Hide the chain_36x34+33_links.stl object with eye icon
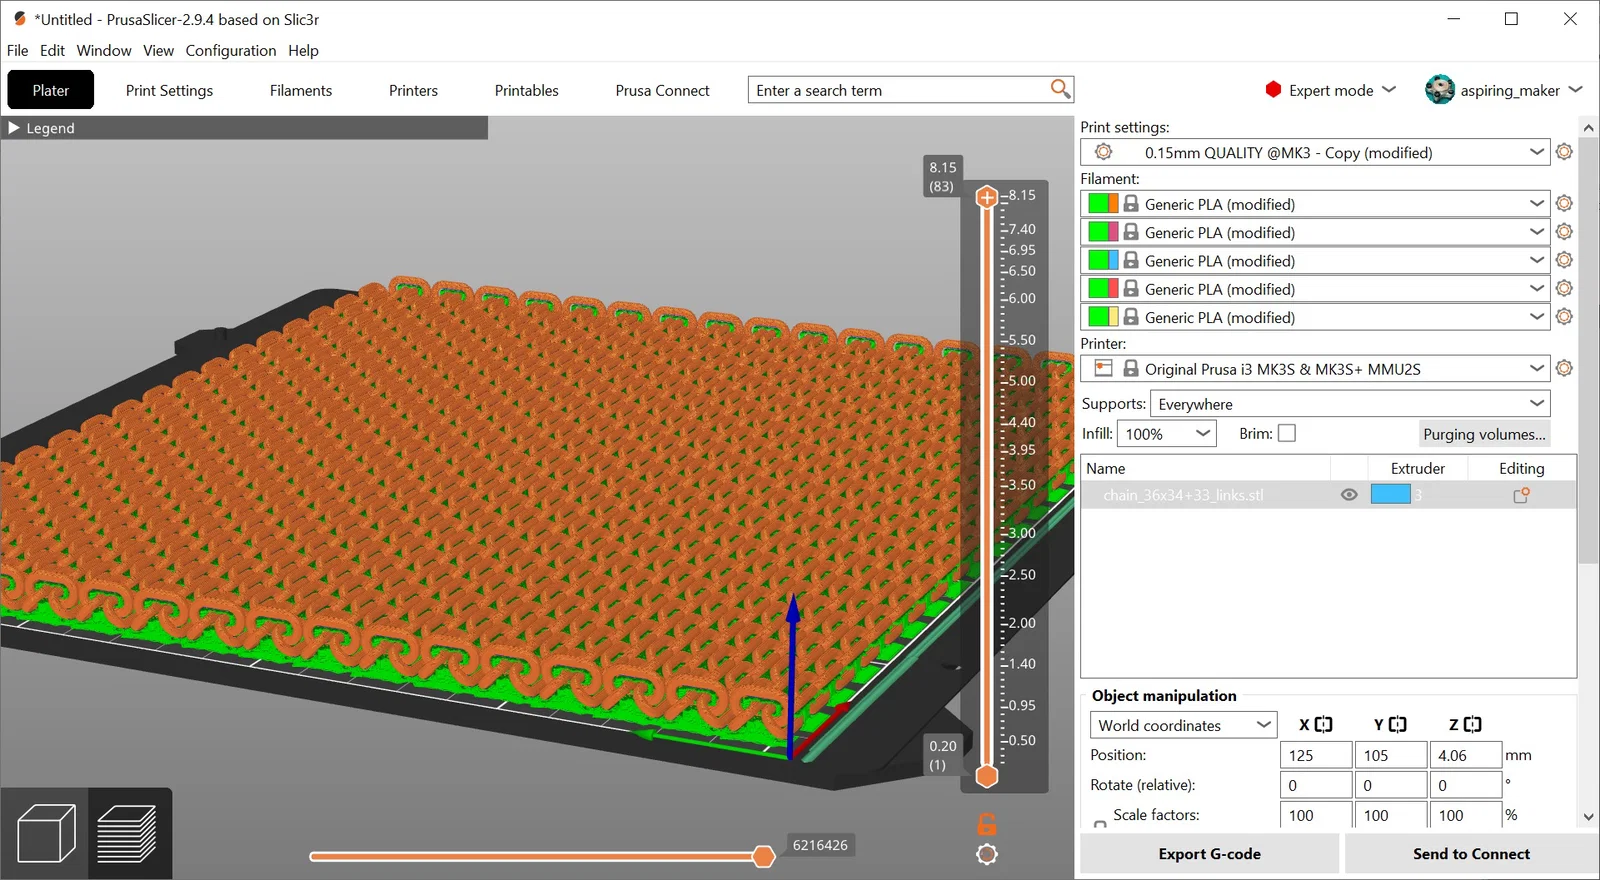This screenshot has height=880, width=1600. [1349, 495]
